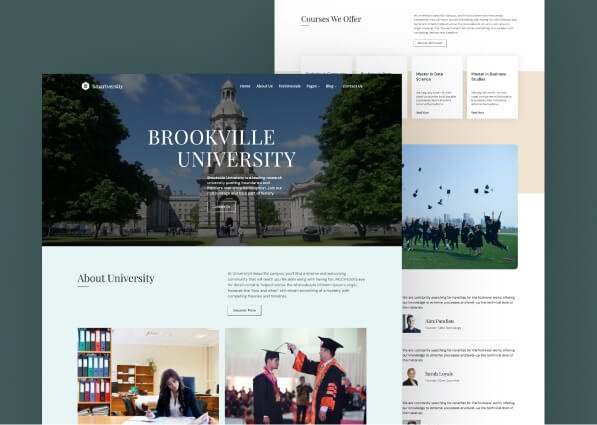The width and height of the screenshot is (597, 425).
Task: Open the student studying in office photo
Action: coord(148,376)
